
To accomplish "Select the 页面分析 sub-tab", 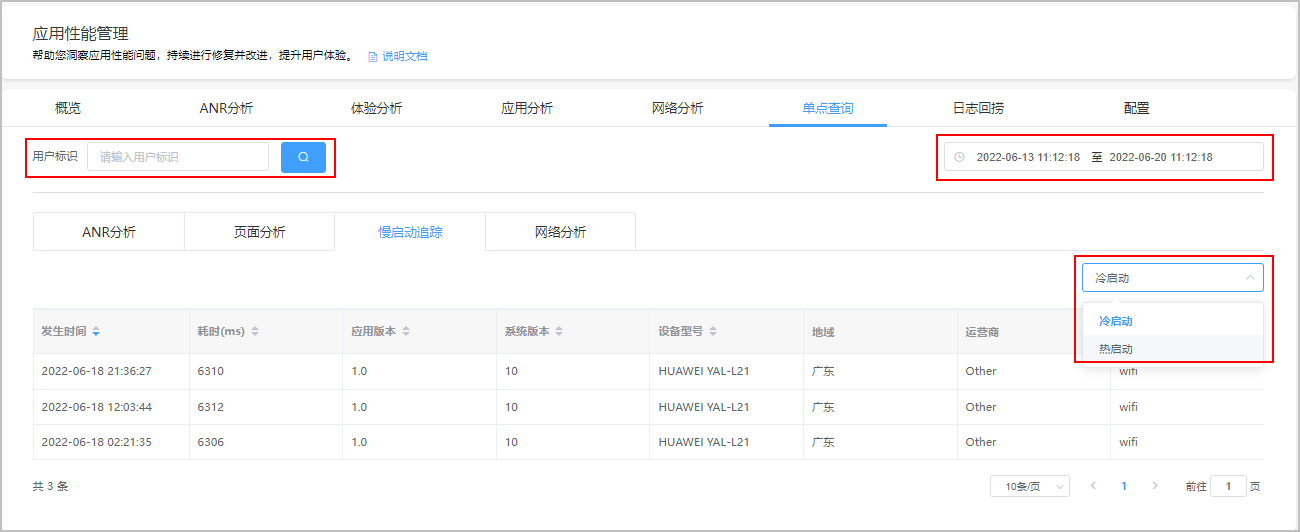I will pyautogui.click(x=259, y=232).
